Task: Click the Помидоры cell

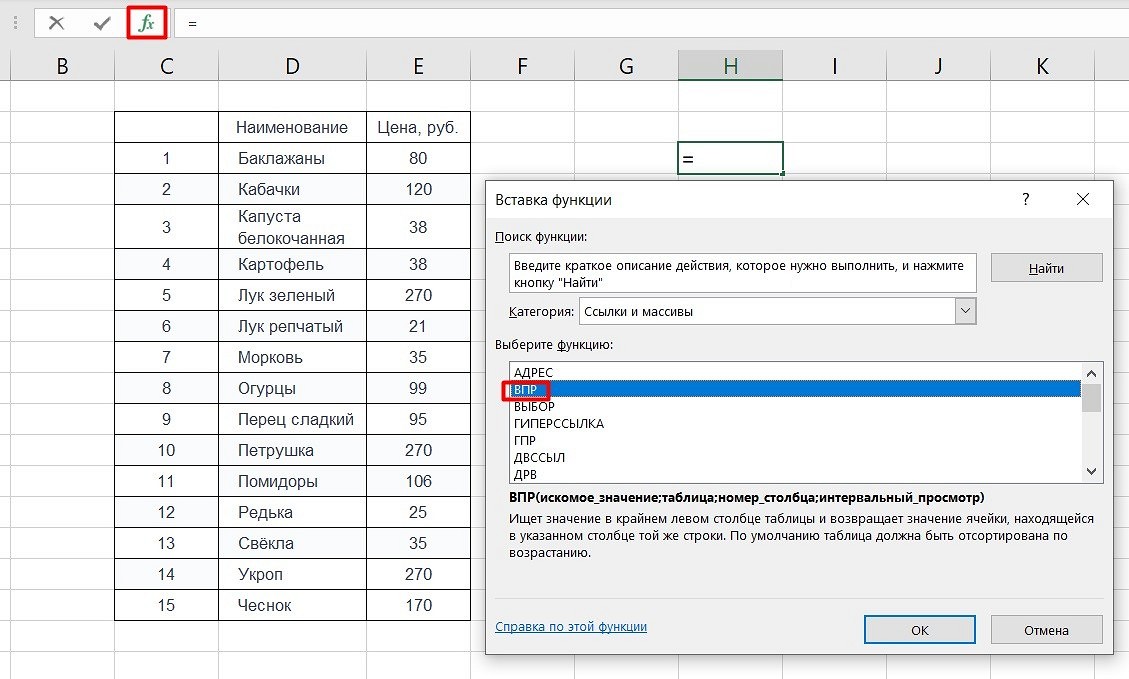Action: click(292, 481)
